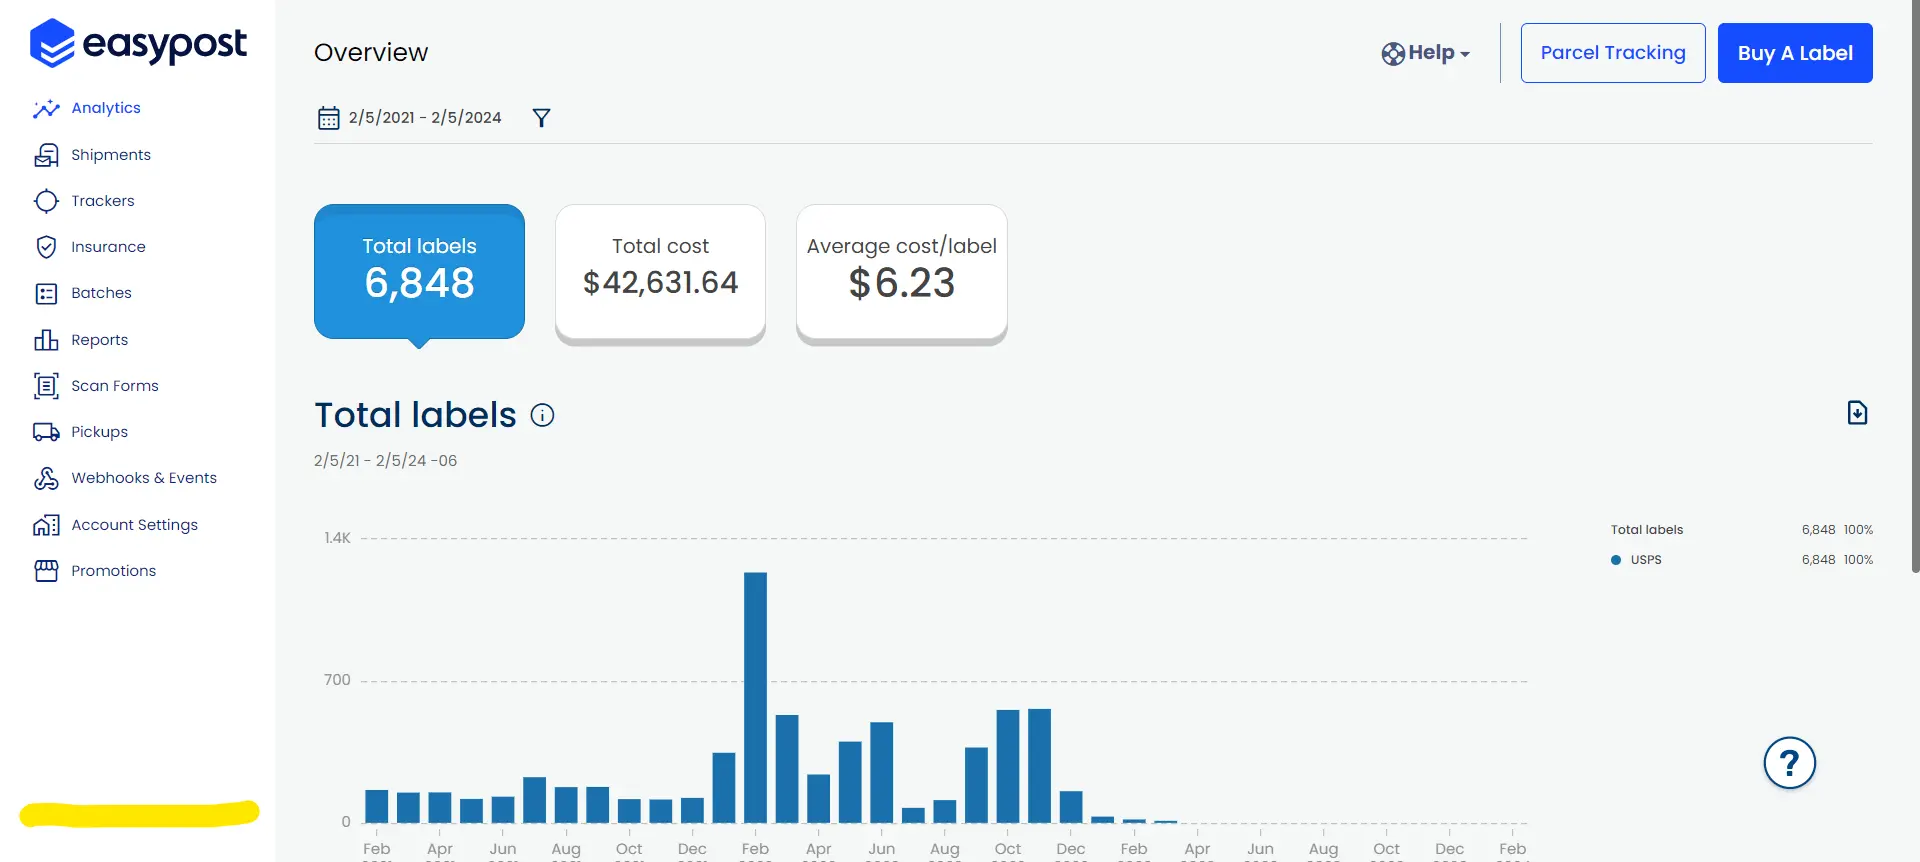
Task: Open the filter funnel icon
Action: pyautogui.click(x=541, y=118)
